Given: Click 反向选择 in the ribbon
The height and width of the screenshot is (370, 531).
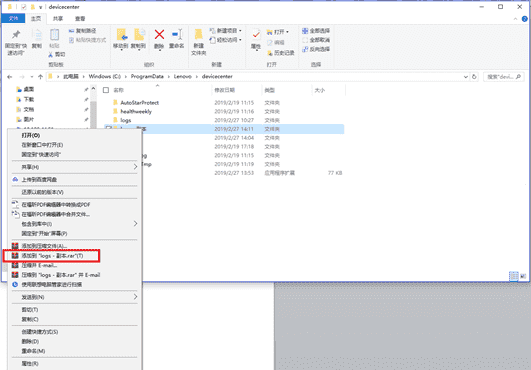Looking at the screenshot, I should (316, 49).
